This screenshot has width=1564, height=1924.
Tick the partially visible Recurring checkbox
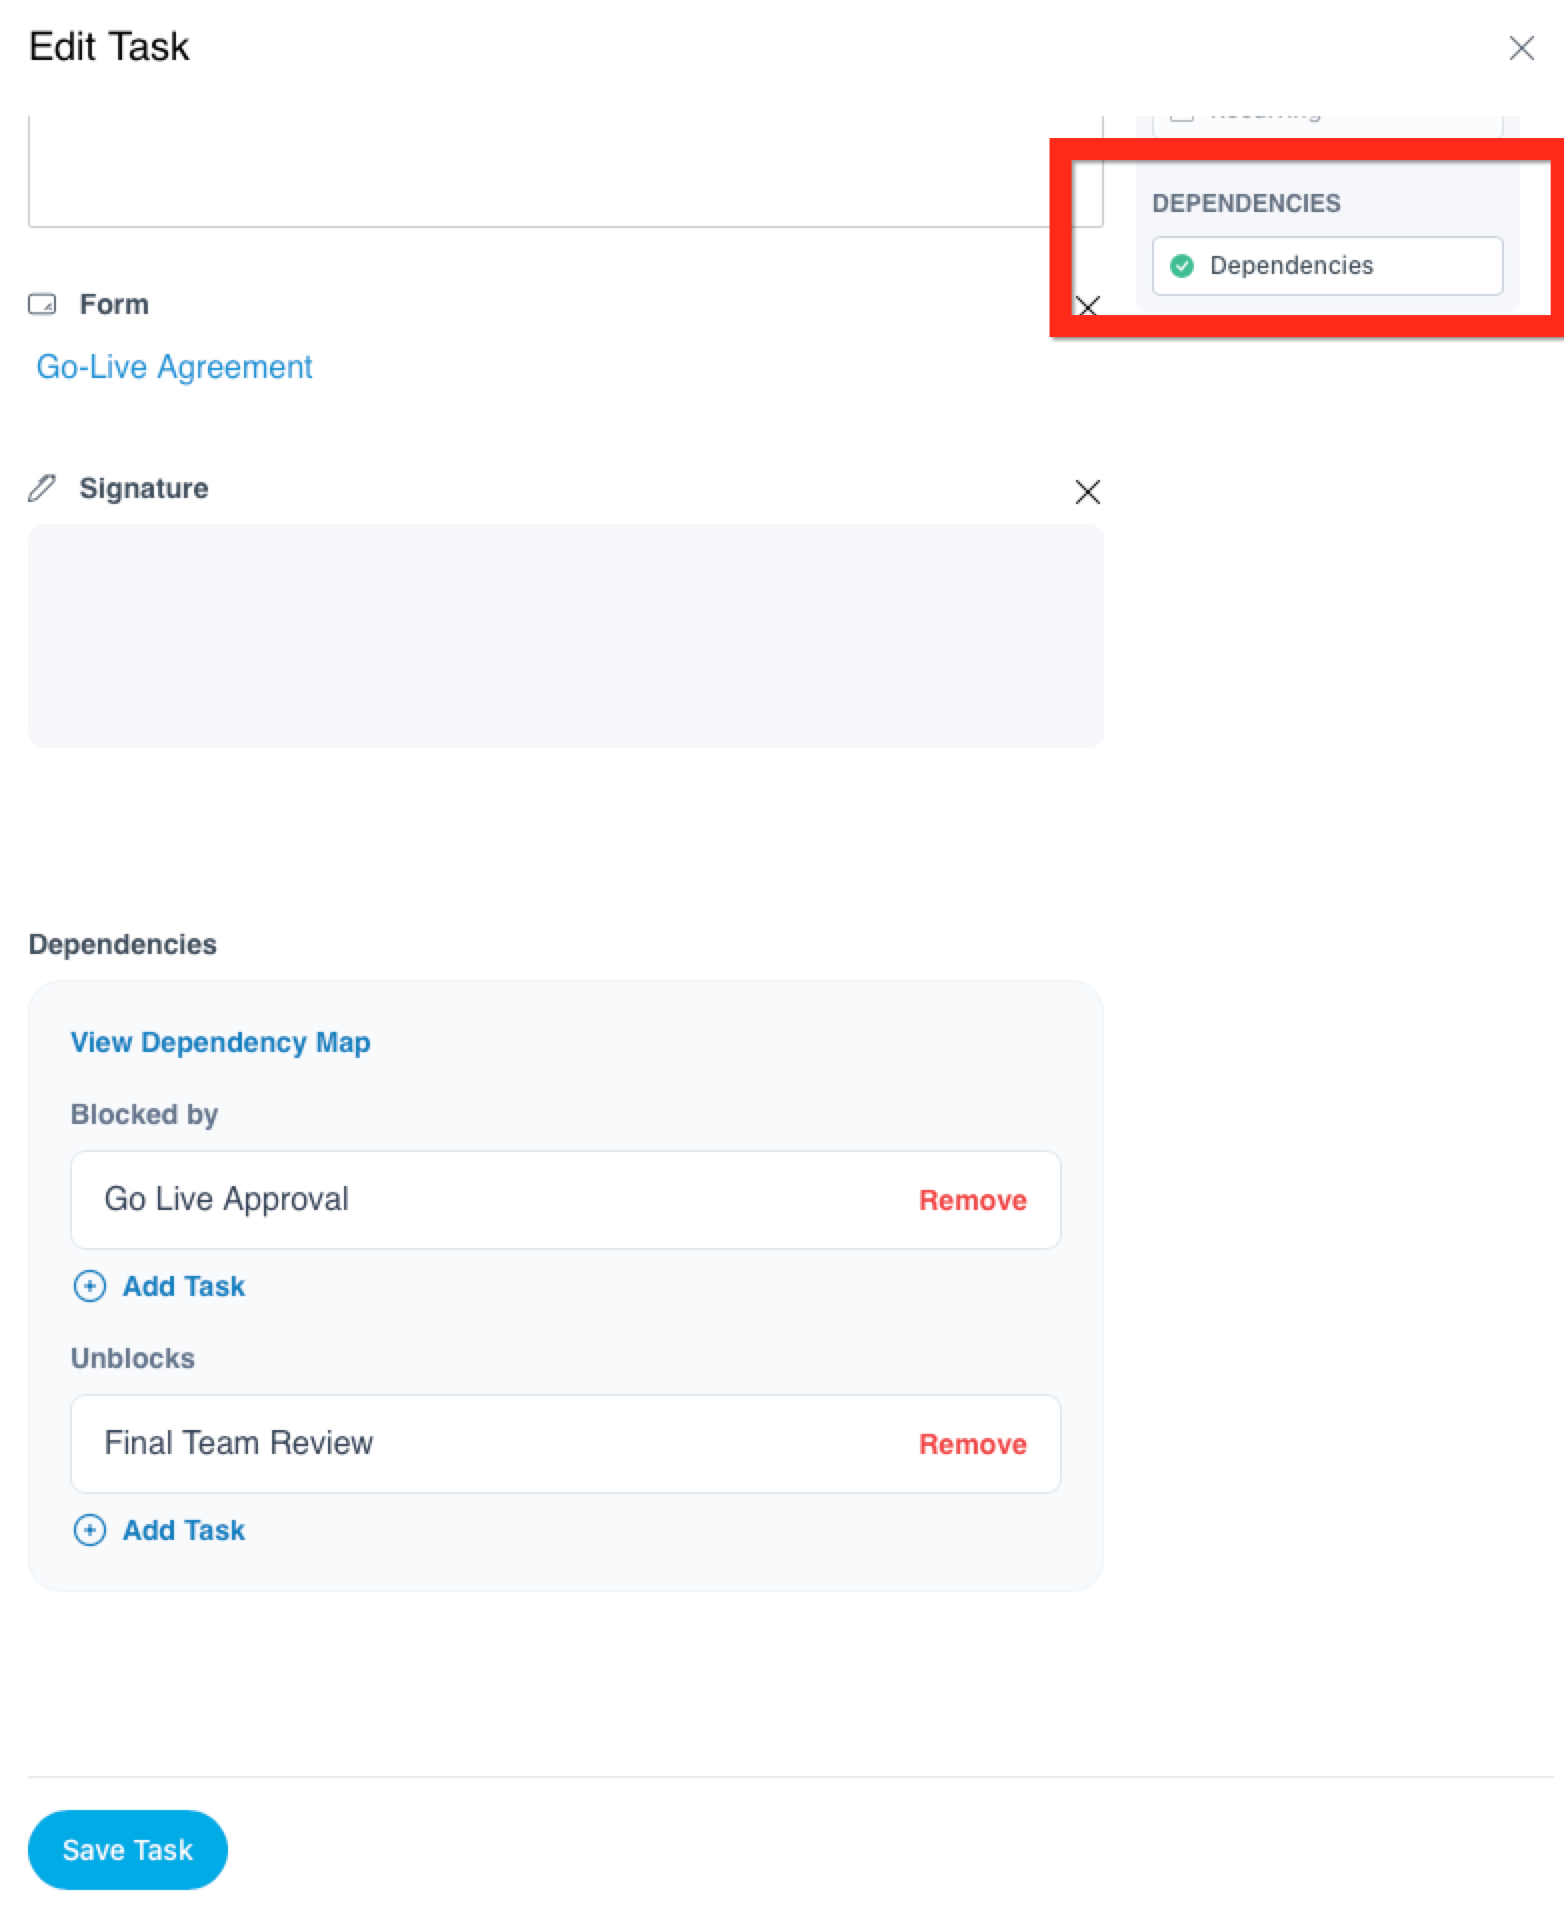(1182, 115)
